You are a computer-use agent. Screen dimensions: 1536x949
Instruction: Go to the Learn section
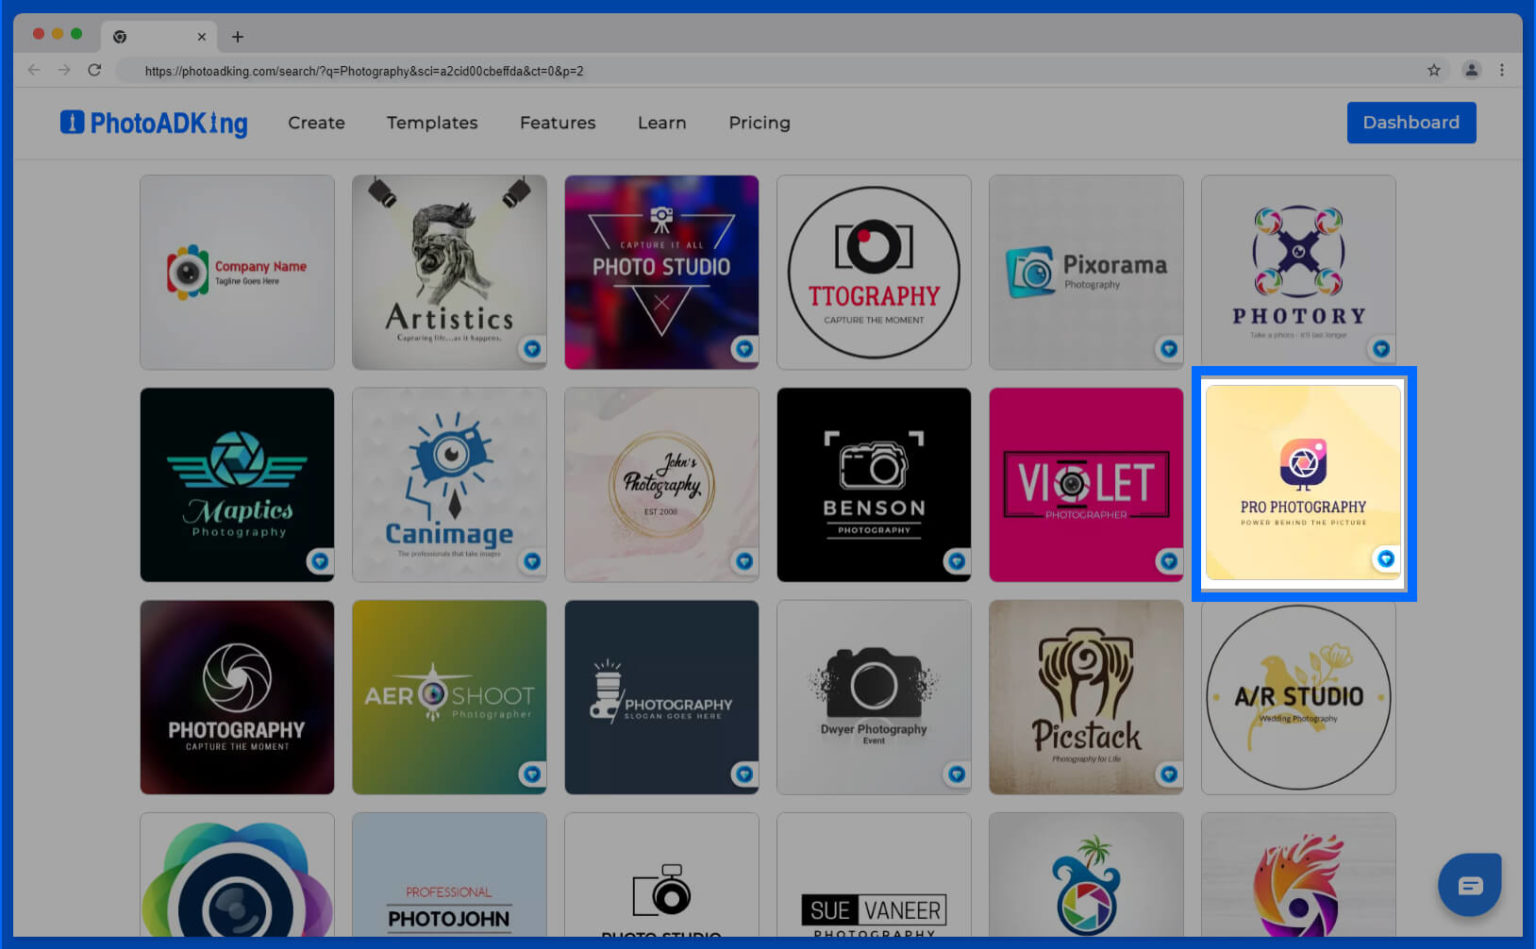[x=662, y=123]
